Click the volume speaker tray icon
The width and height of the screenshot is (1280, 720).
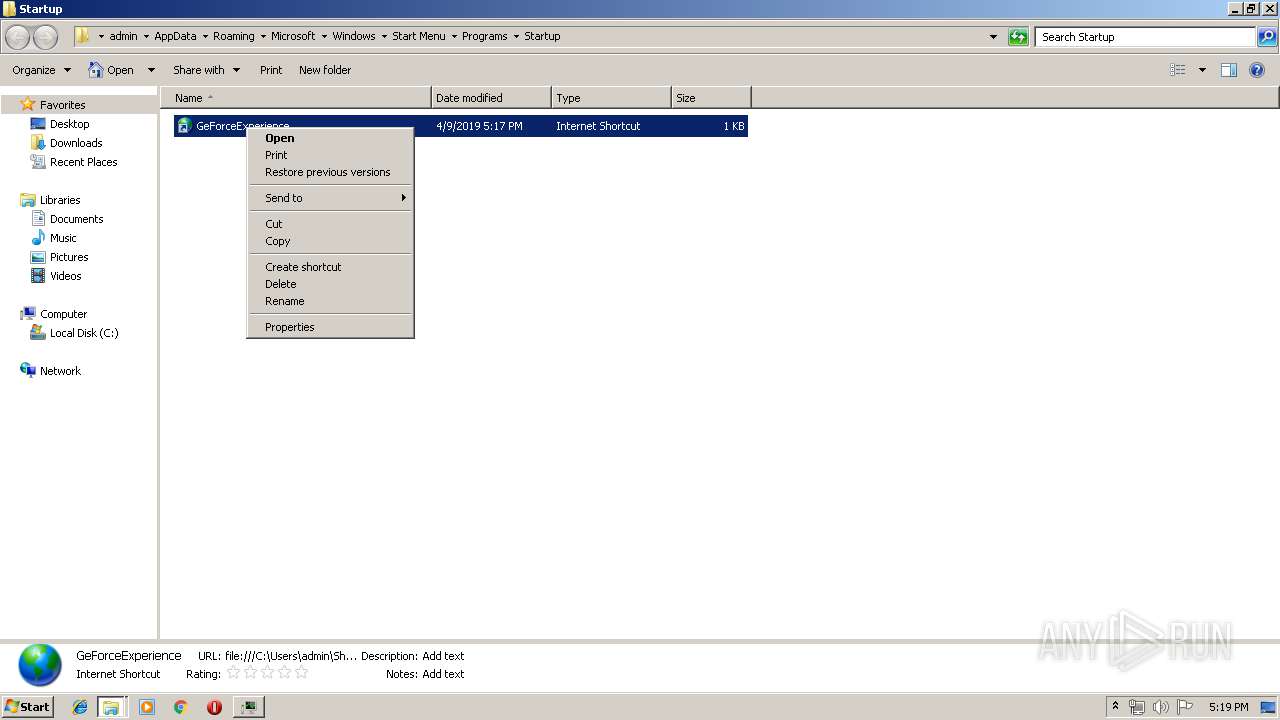pyautogui.click(x=1161, y=707)
